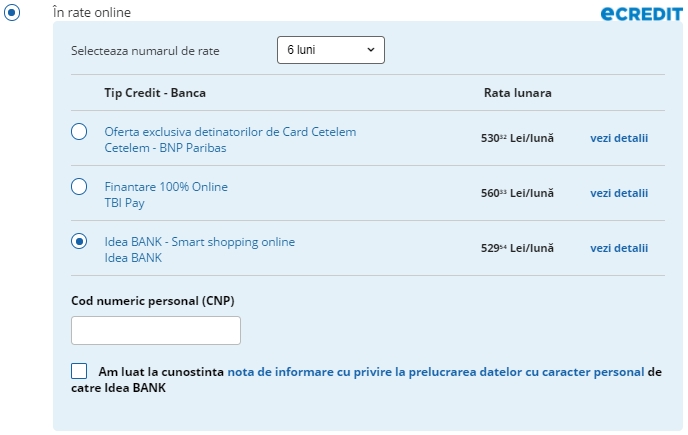
Task: Open the Finantare 100% Online offer
Action: click(166, 187)
